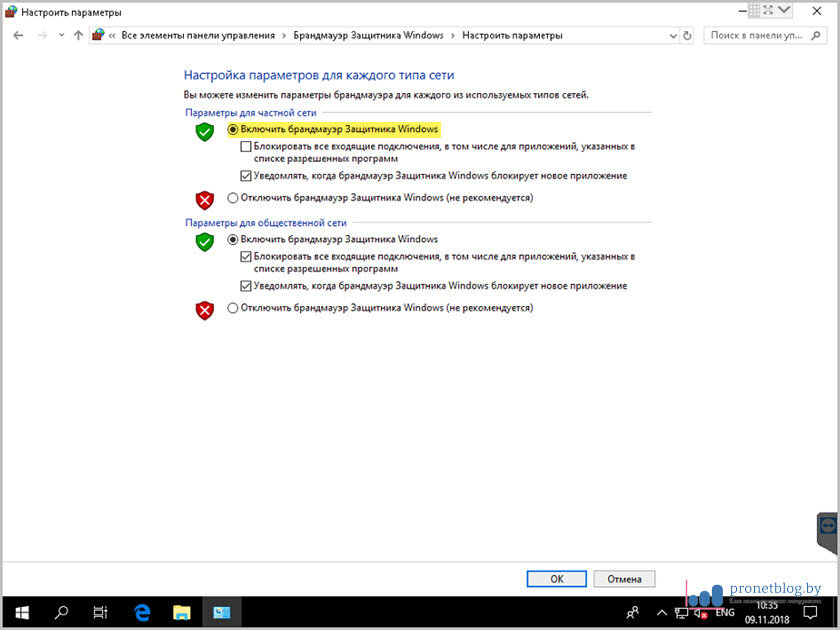Select 'Отключить брандмауэр Защитника Windows' for private network
The width and height of the screenshot is (840, 630).
click(x=233, y=198)
